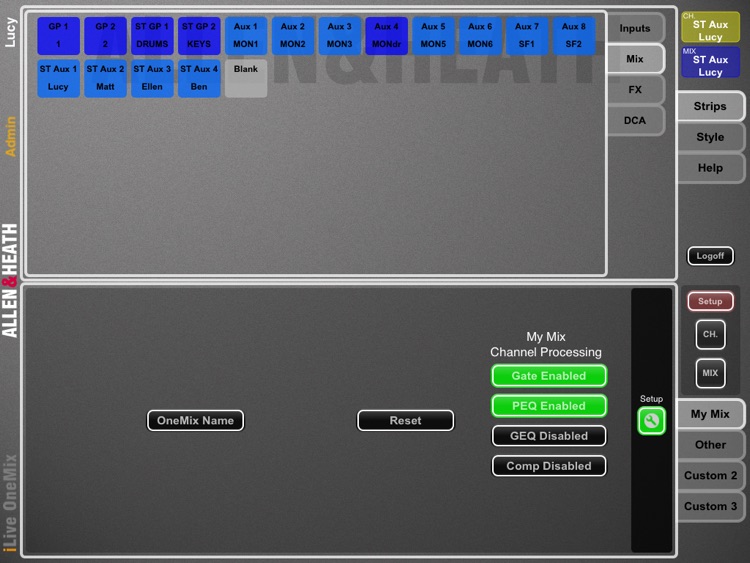750x563 pixels.
Task: Select the GP 2 mix tile
Action: pos(105,35)
